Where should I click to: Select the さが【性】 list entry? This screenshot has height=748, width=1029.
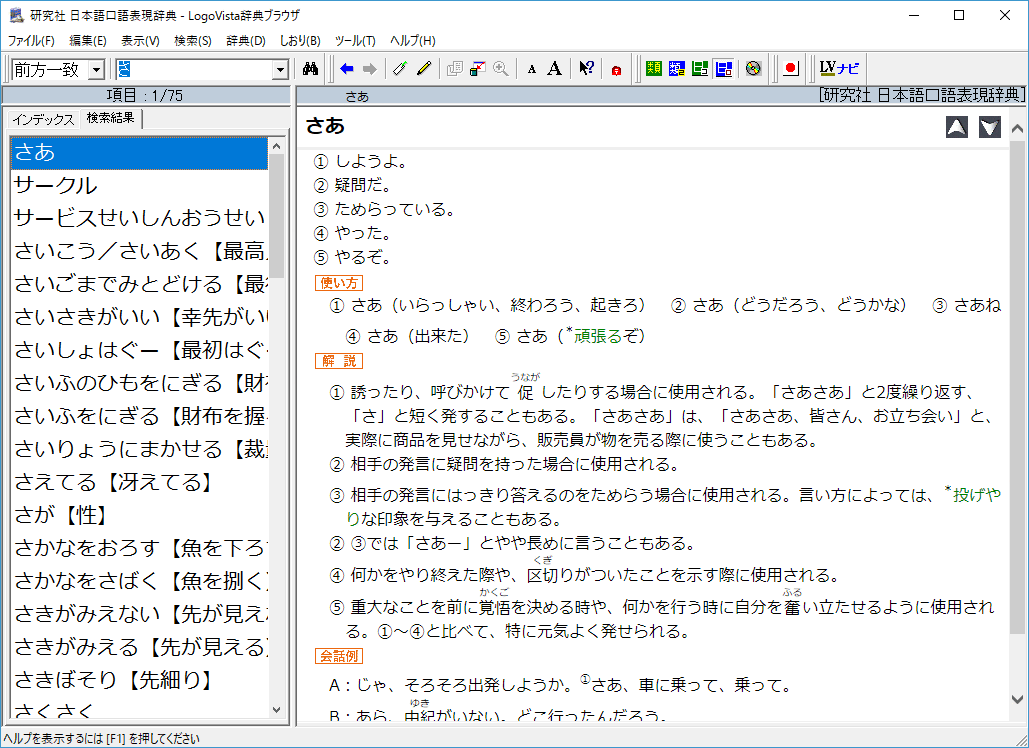pyautogui.click(x=139, y=515)
